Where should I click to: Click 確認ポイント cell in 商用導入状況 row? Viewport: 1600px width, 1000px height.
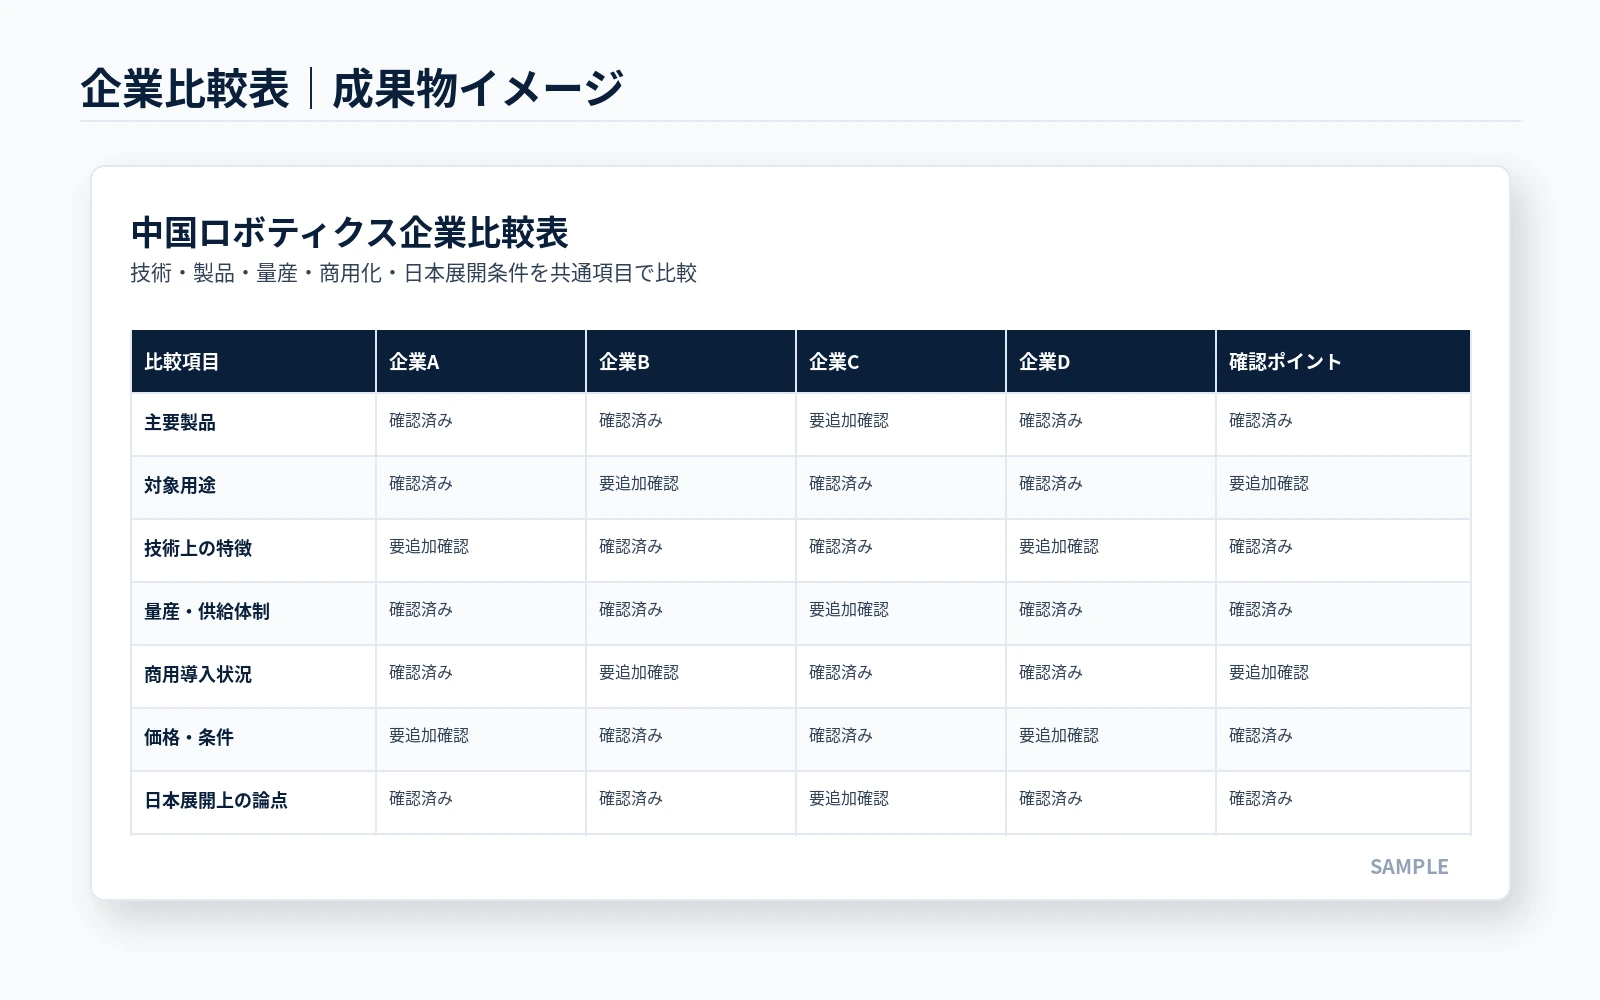[1343, 676]
